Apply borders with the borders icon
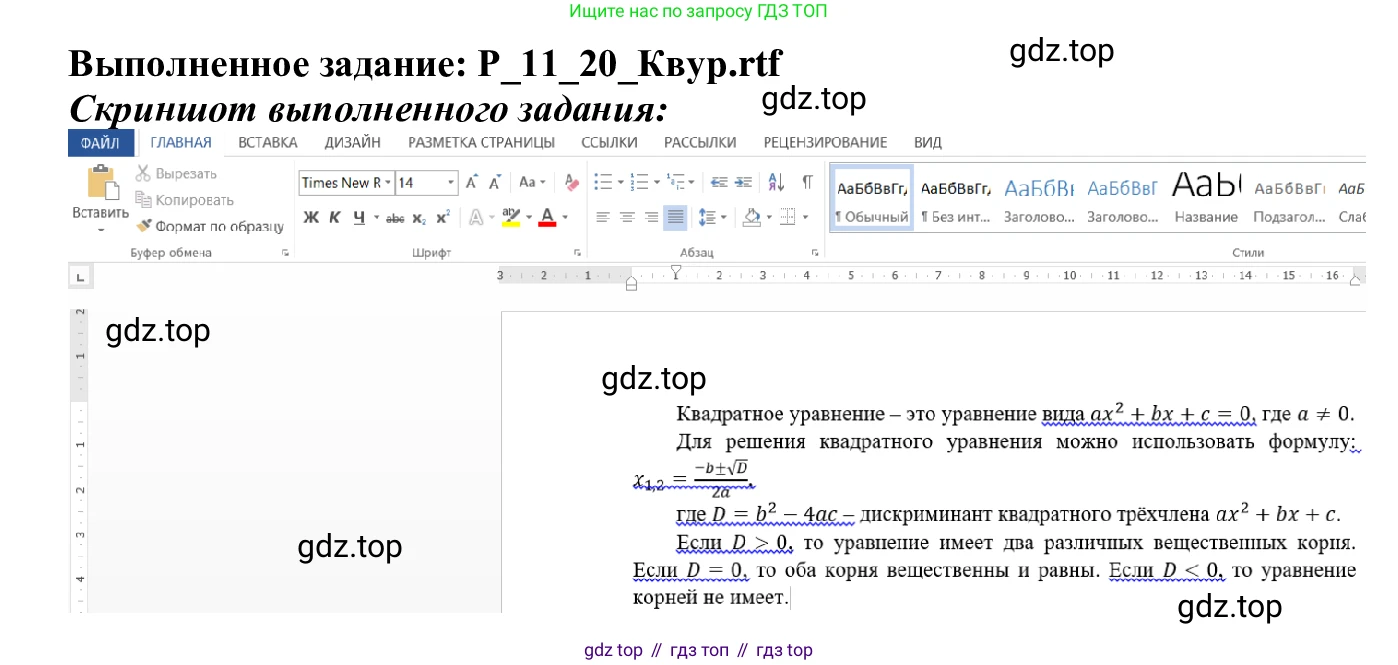Screen dimensions: 1398x665 pyautogui.click(x=786, y=217)
